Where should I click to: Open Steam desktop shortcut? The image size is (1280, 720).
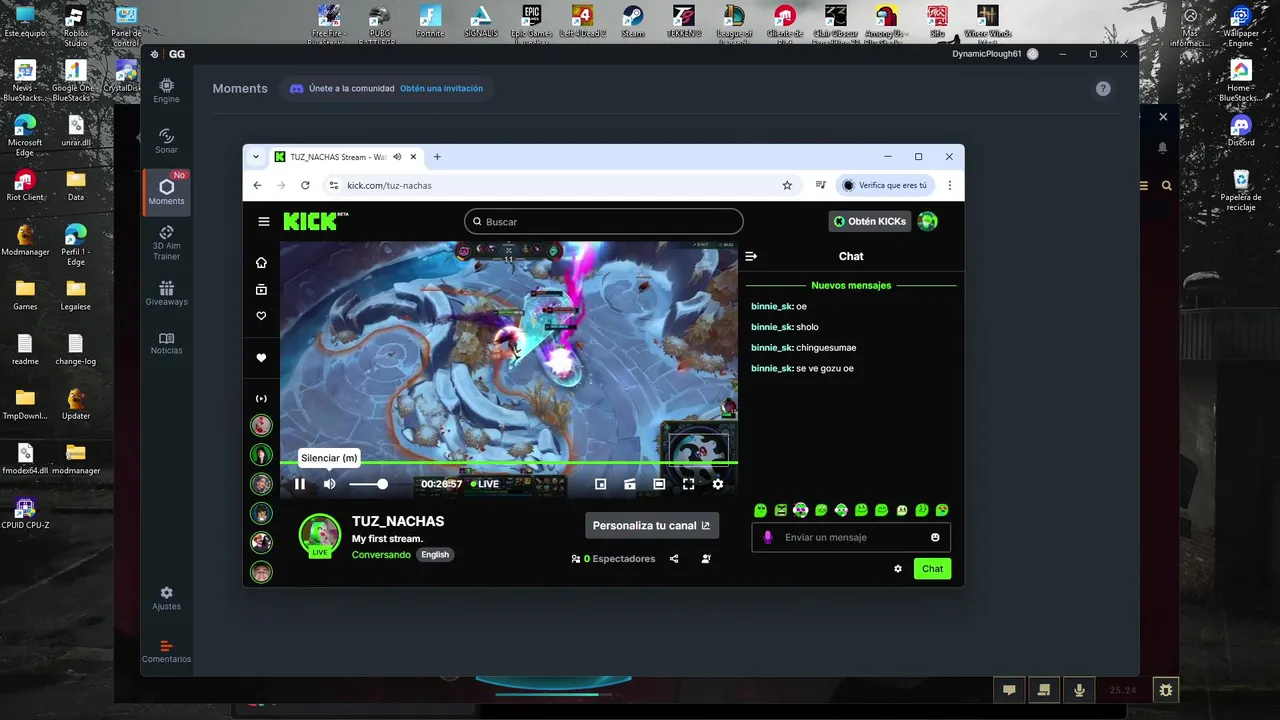633,21
